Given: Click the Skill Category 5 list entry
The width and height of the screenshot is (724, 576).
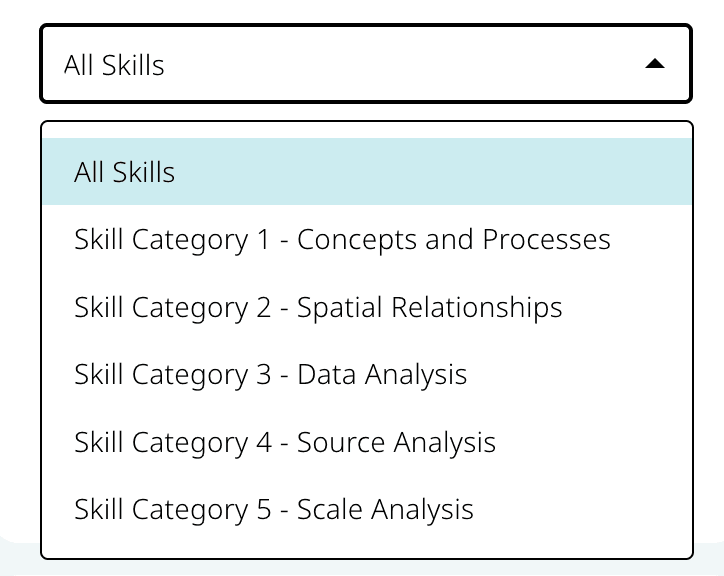Looking at the screenshot, I should click(274, 509).
